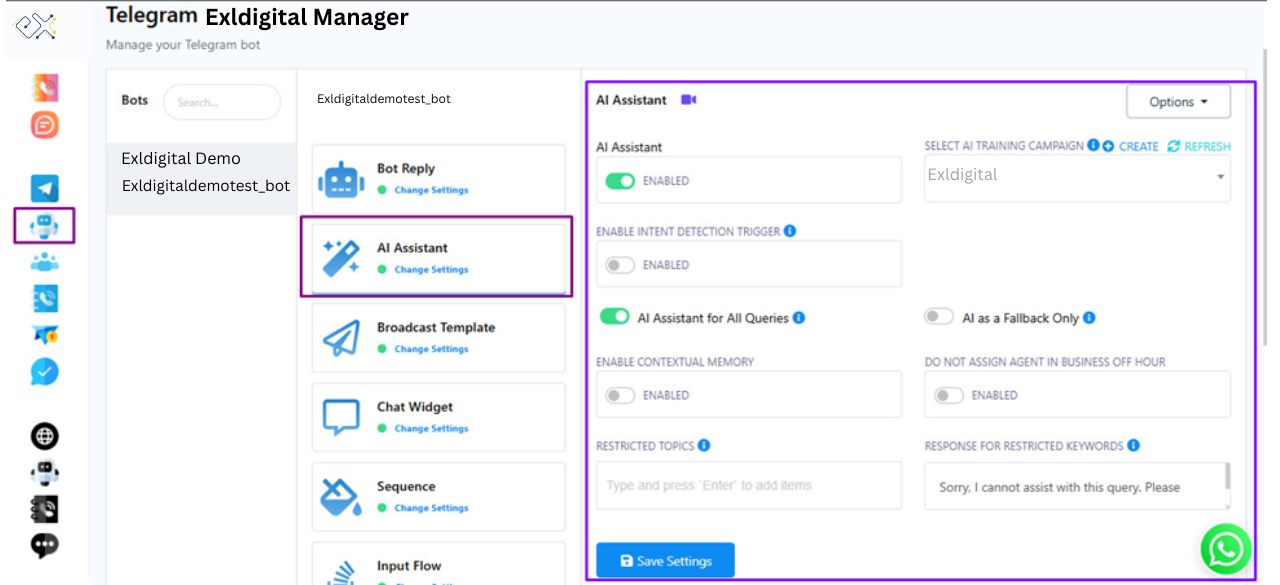This screenshot has width=1280, height=585.
Task: Open the Input Flow settings card
Action: [x=438, y=564]
